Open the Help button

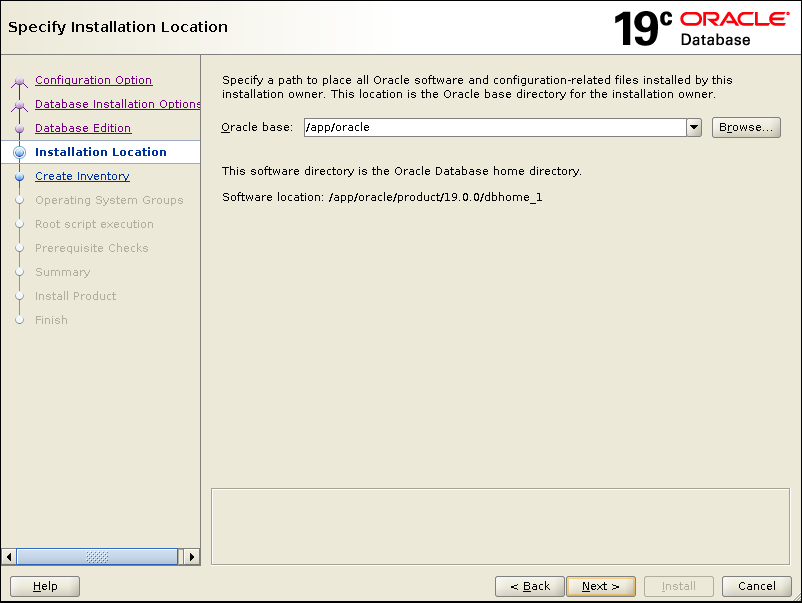[x=45, y=586]
